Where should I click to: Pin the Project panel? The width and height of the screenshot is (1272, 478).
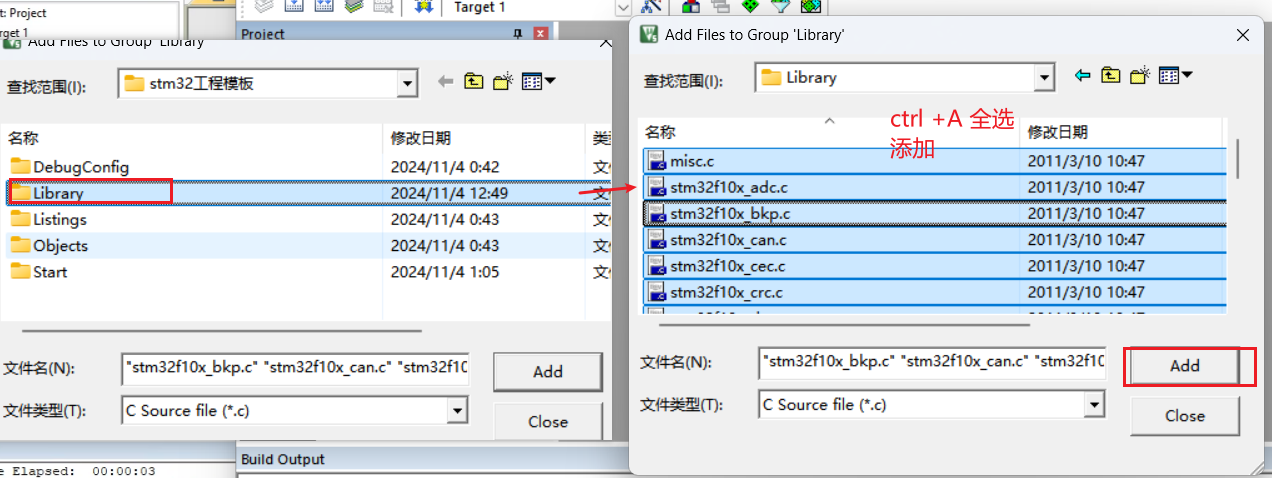518,34
